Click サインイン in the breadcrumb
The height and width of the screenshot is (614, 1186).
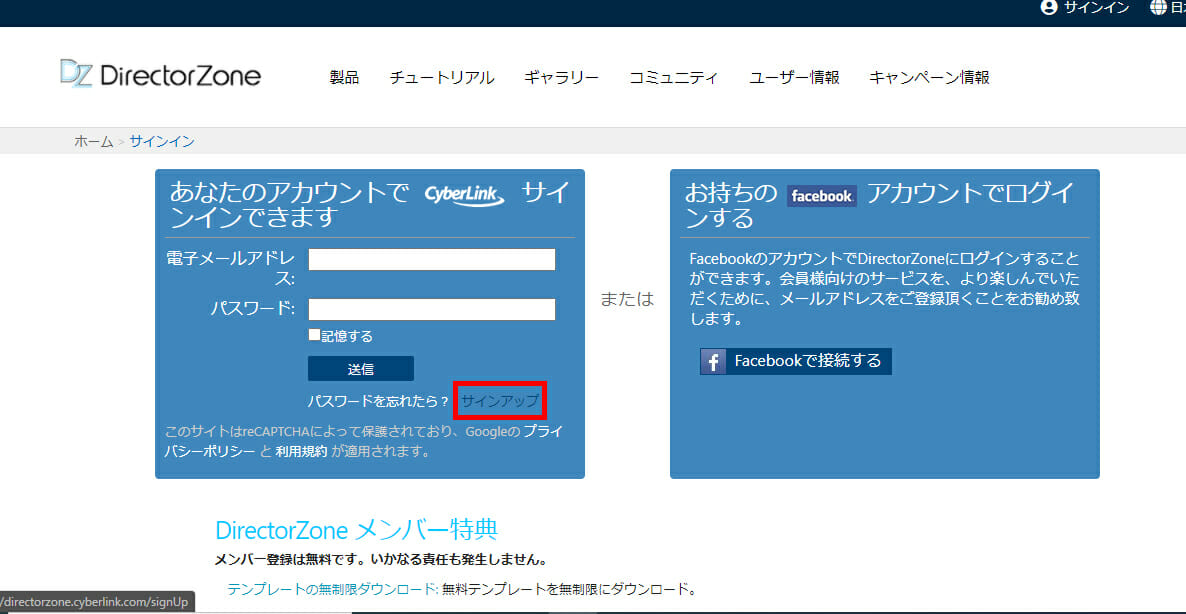(x=162, y=141)
